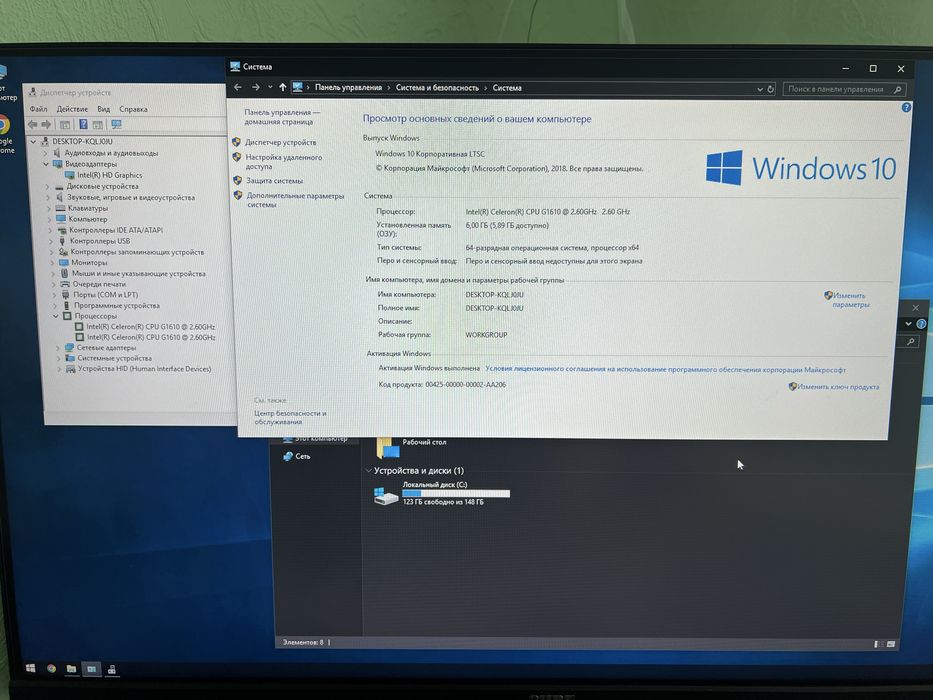The height and width of the screenshot is (700, 933).
Task: Open recent locations dropdown in Система window
Action: 270,87
